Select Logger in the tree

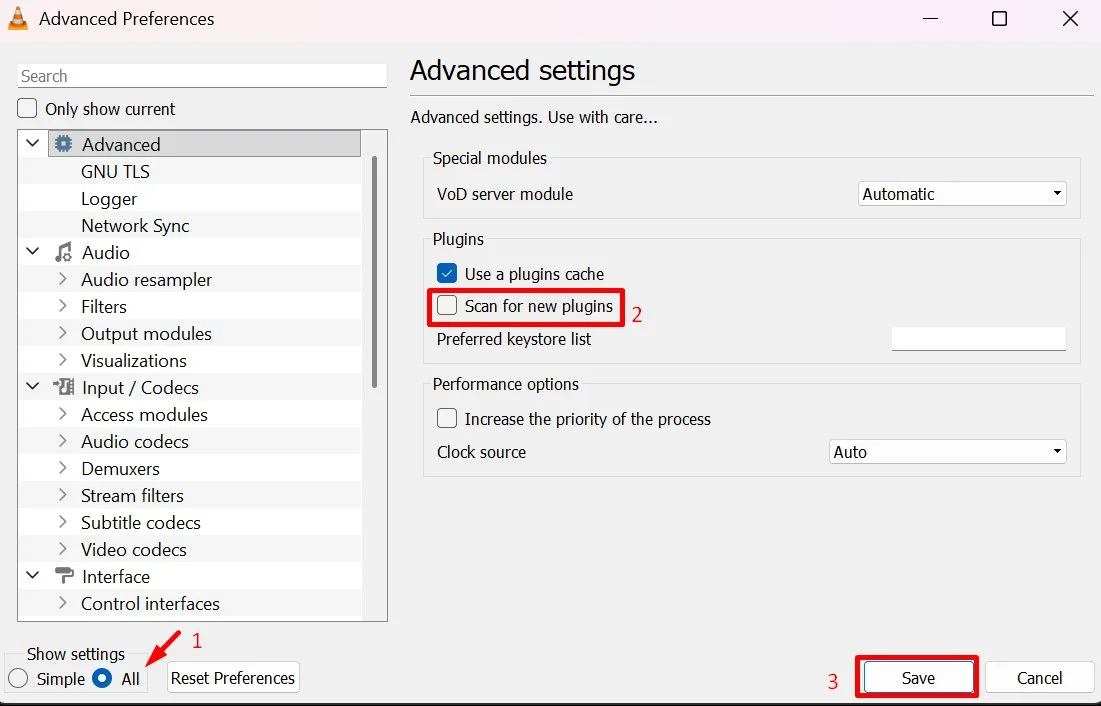(109, 199)
